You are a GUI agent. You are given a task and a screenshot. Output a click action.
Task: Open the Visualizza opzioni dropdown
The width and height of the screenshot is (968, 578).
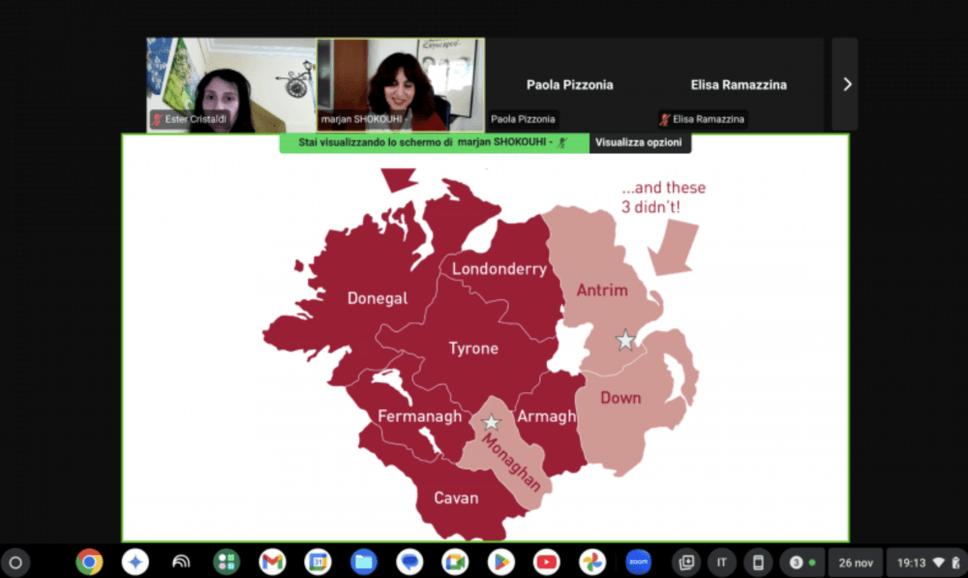click(x=640, y=142)
